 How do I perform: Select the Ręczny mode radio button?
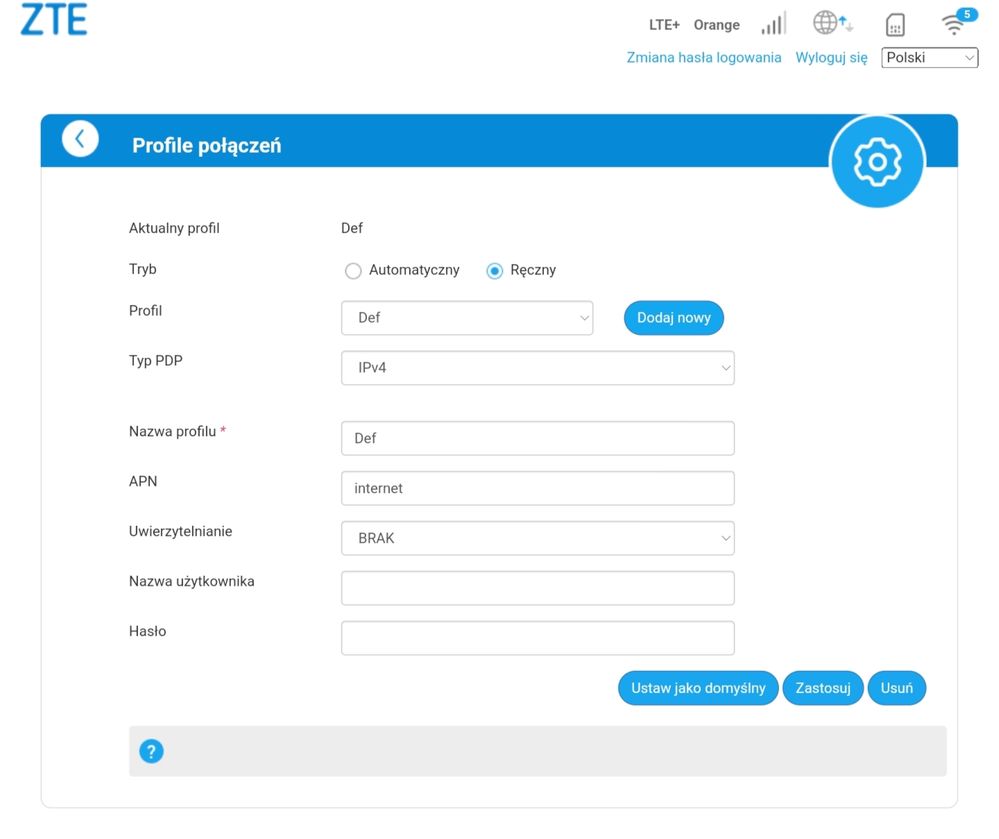pos(494,271)
